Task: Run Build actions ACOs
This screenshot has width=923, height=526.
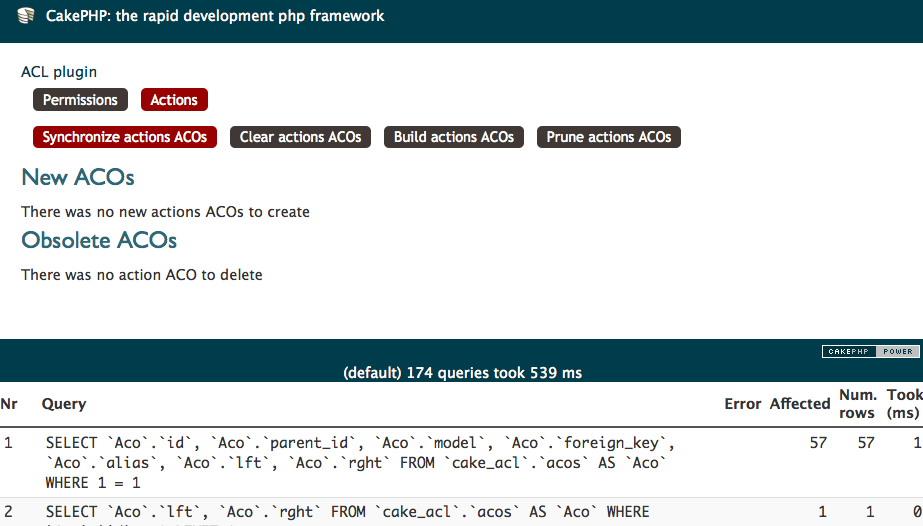Action: 453,137
